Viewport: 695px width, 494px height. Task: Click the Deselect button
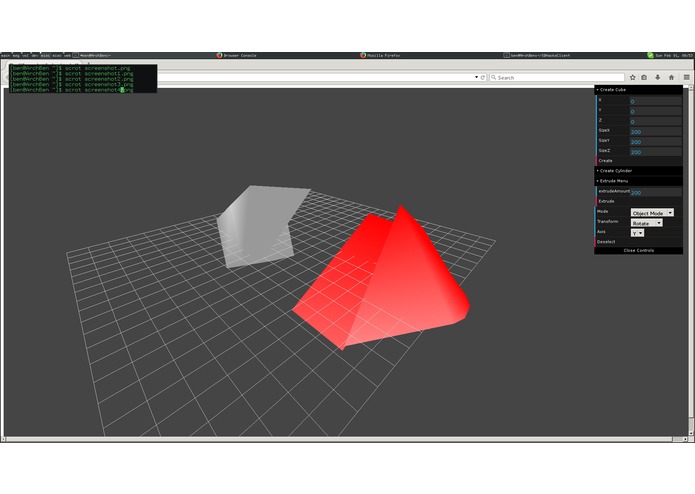coord(639,241)
